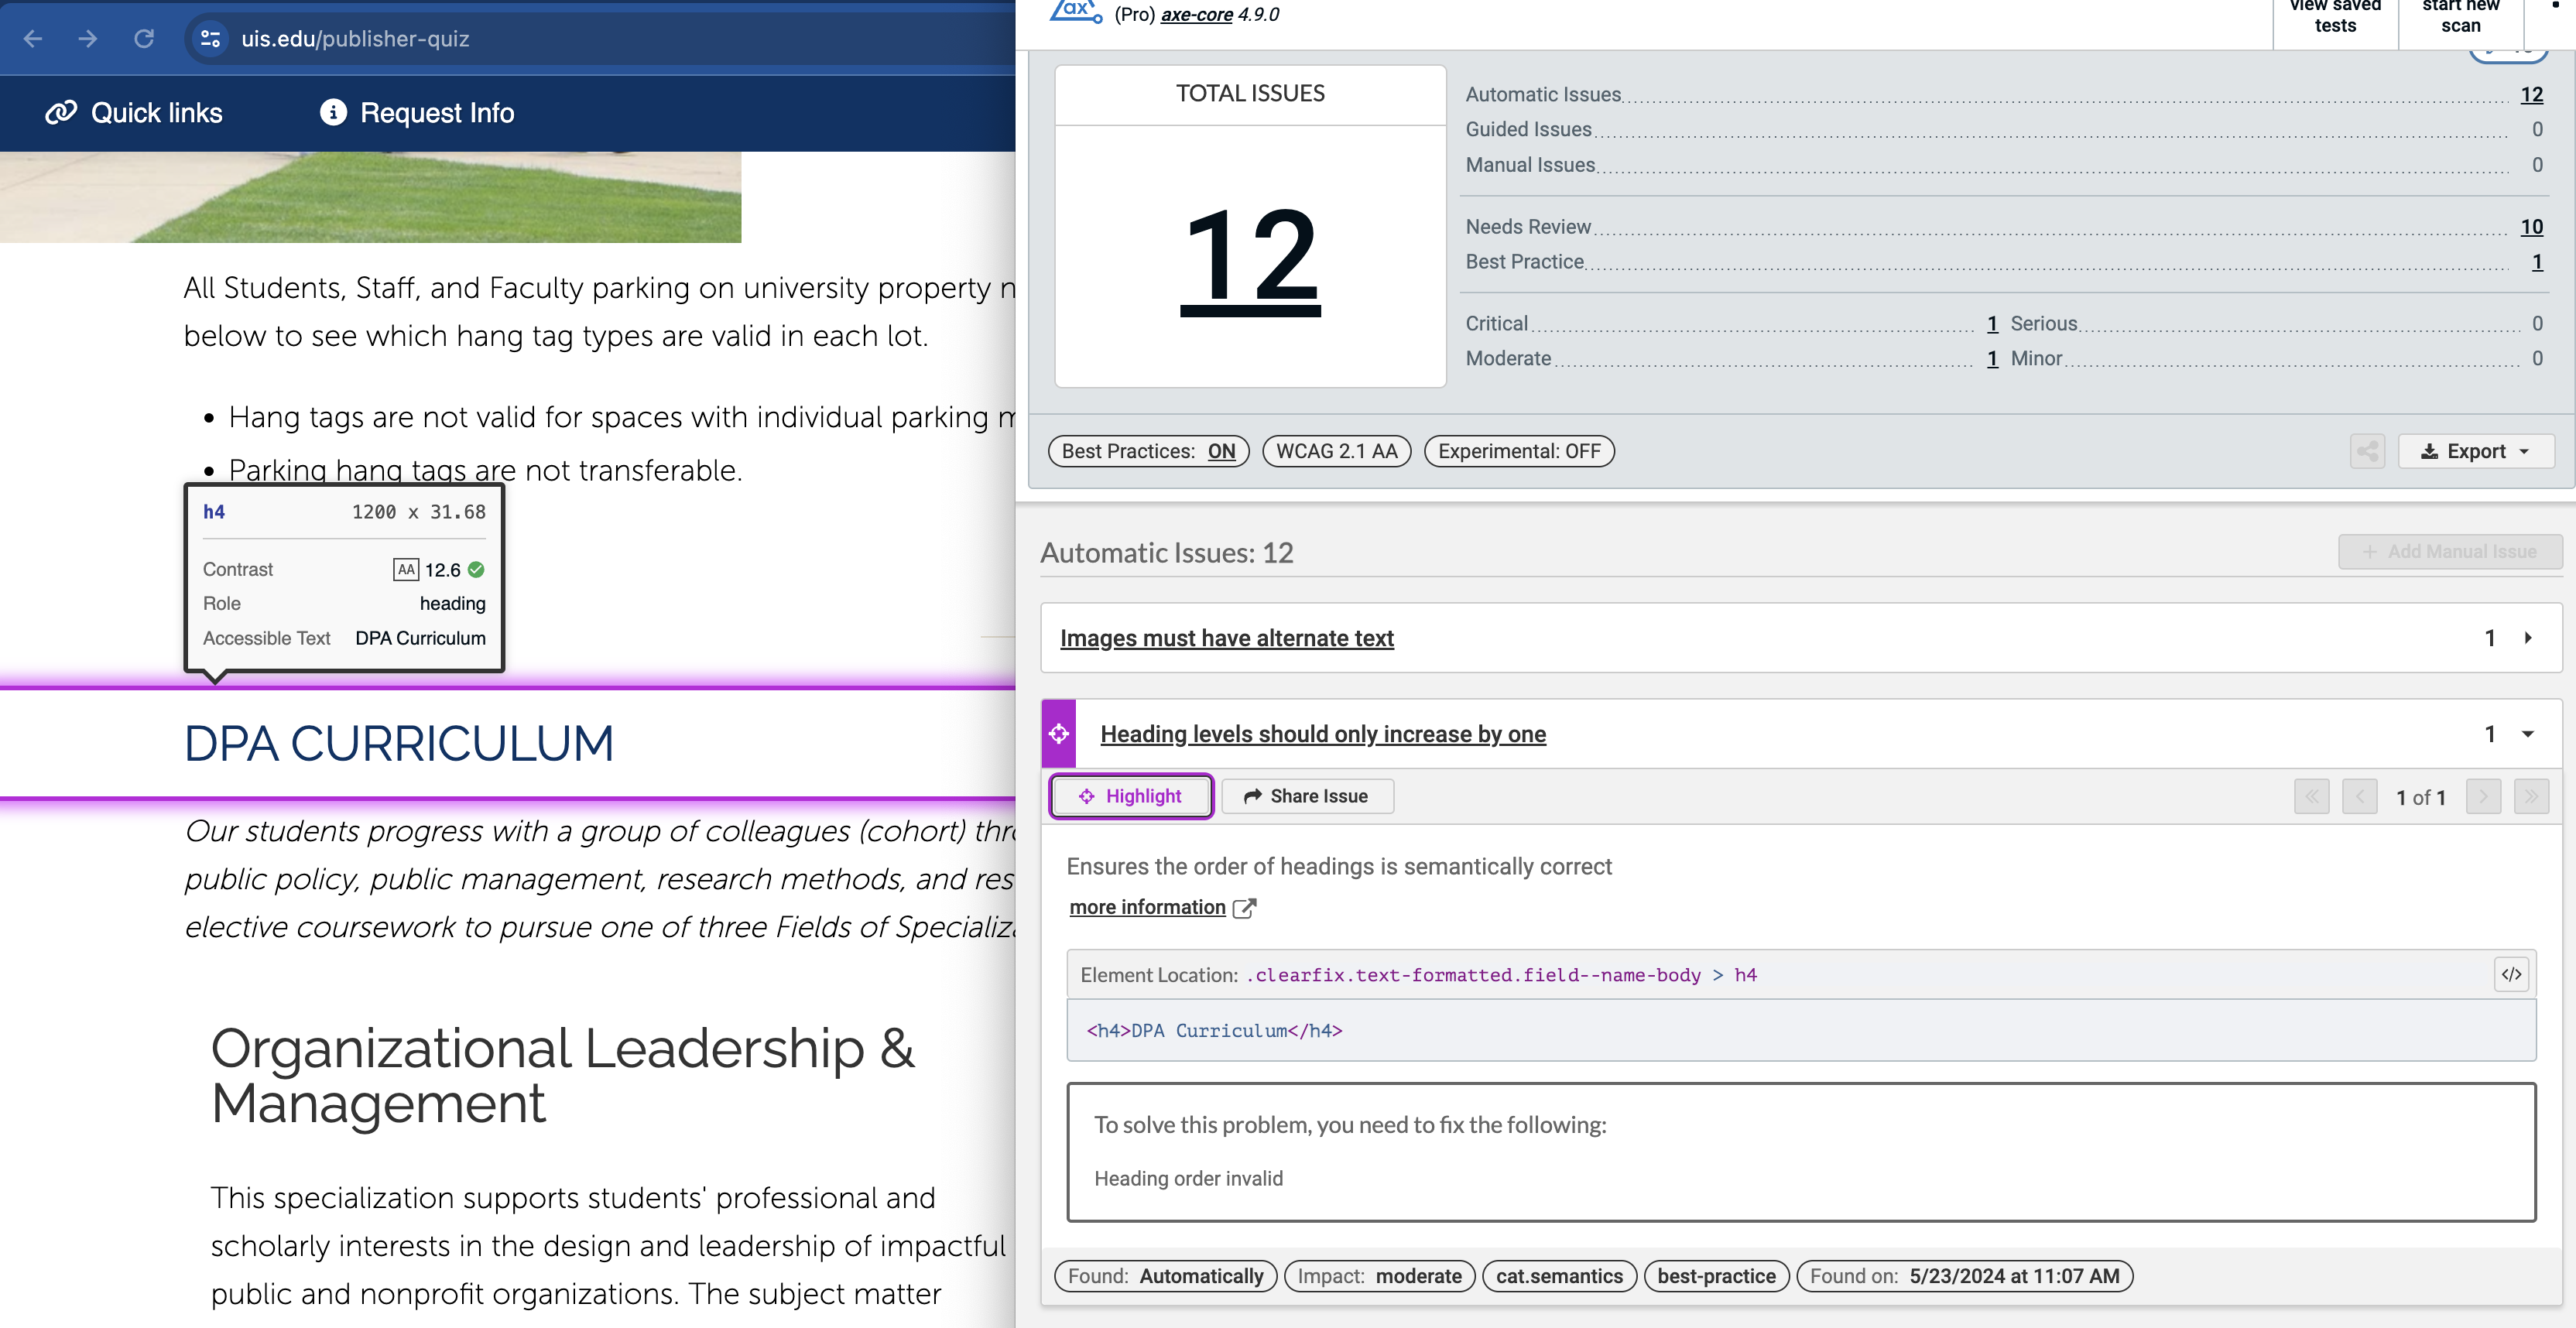
Task: Go back in browser history
Action: [33, 39]
